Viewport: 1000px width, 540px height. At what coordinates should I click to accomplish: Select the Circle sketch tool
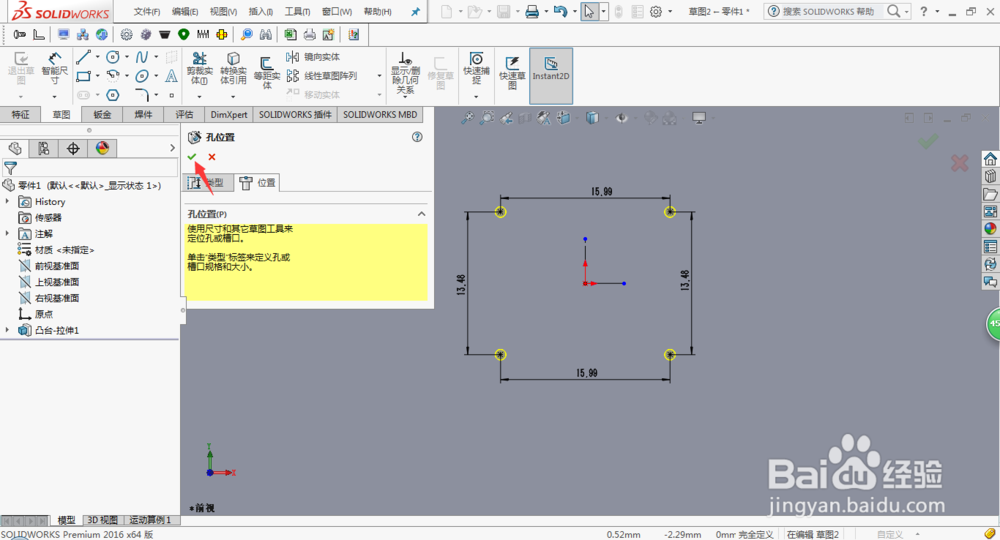point(113,57)
